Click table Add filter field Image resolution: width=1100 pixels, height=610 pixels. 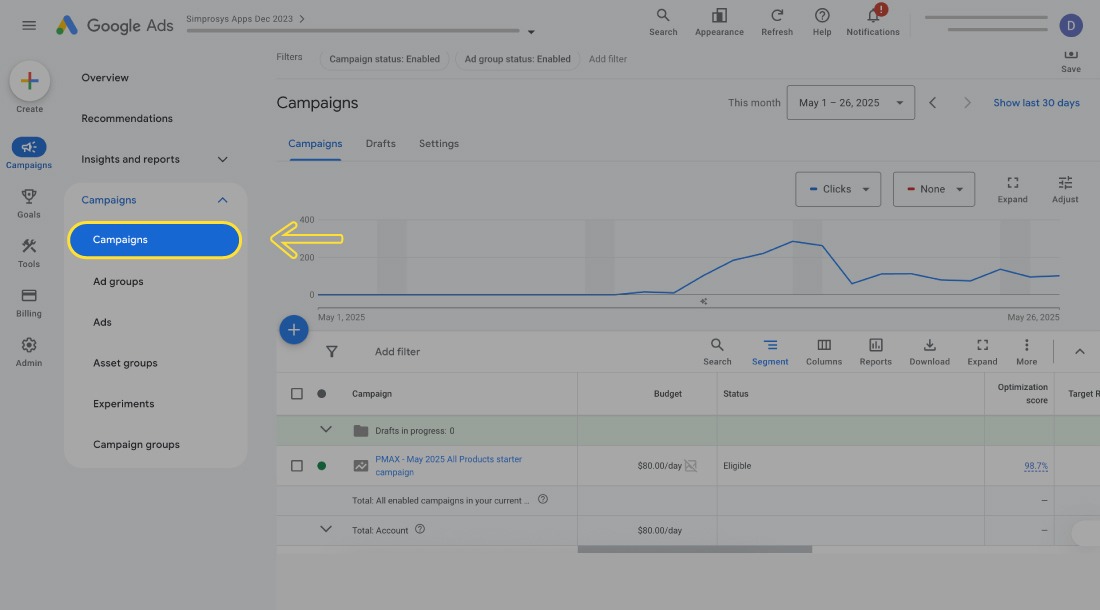pyautogui.click(x=397, y=351)
